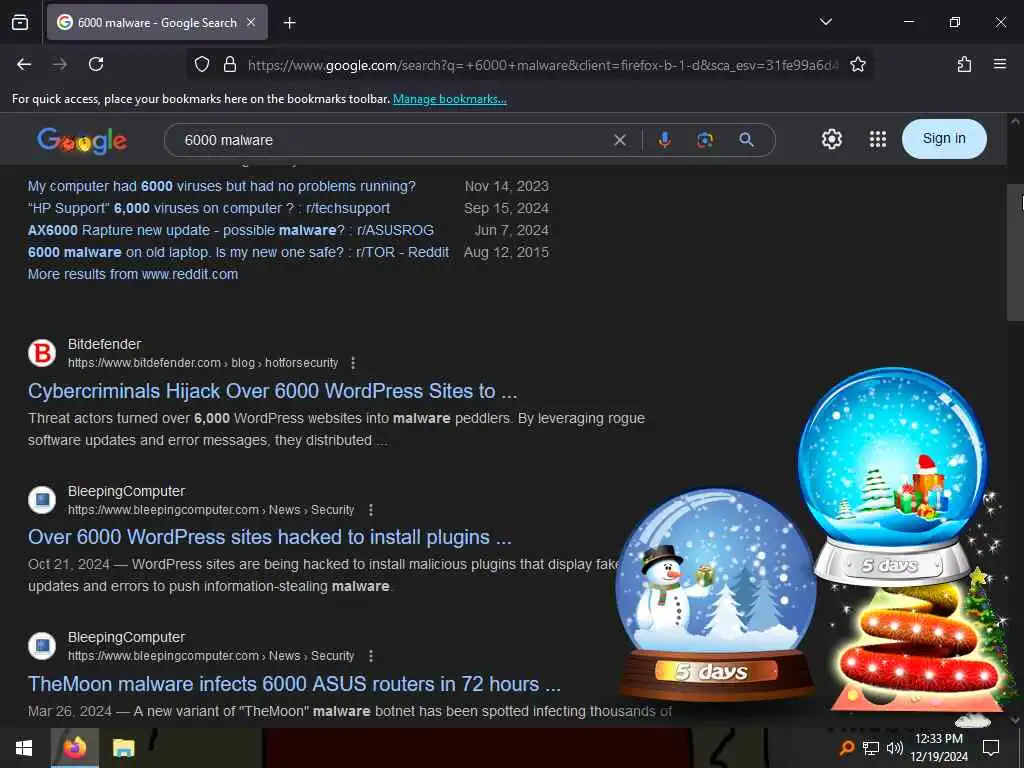The width and height of the screenshot is (1024, 768).
Task: Open Over 6000 WordPress sites hacked article
Action: pos(270,537)
